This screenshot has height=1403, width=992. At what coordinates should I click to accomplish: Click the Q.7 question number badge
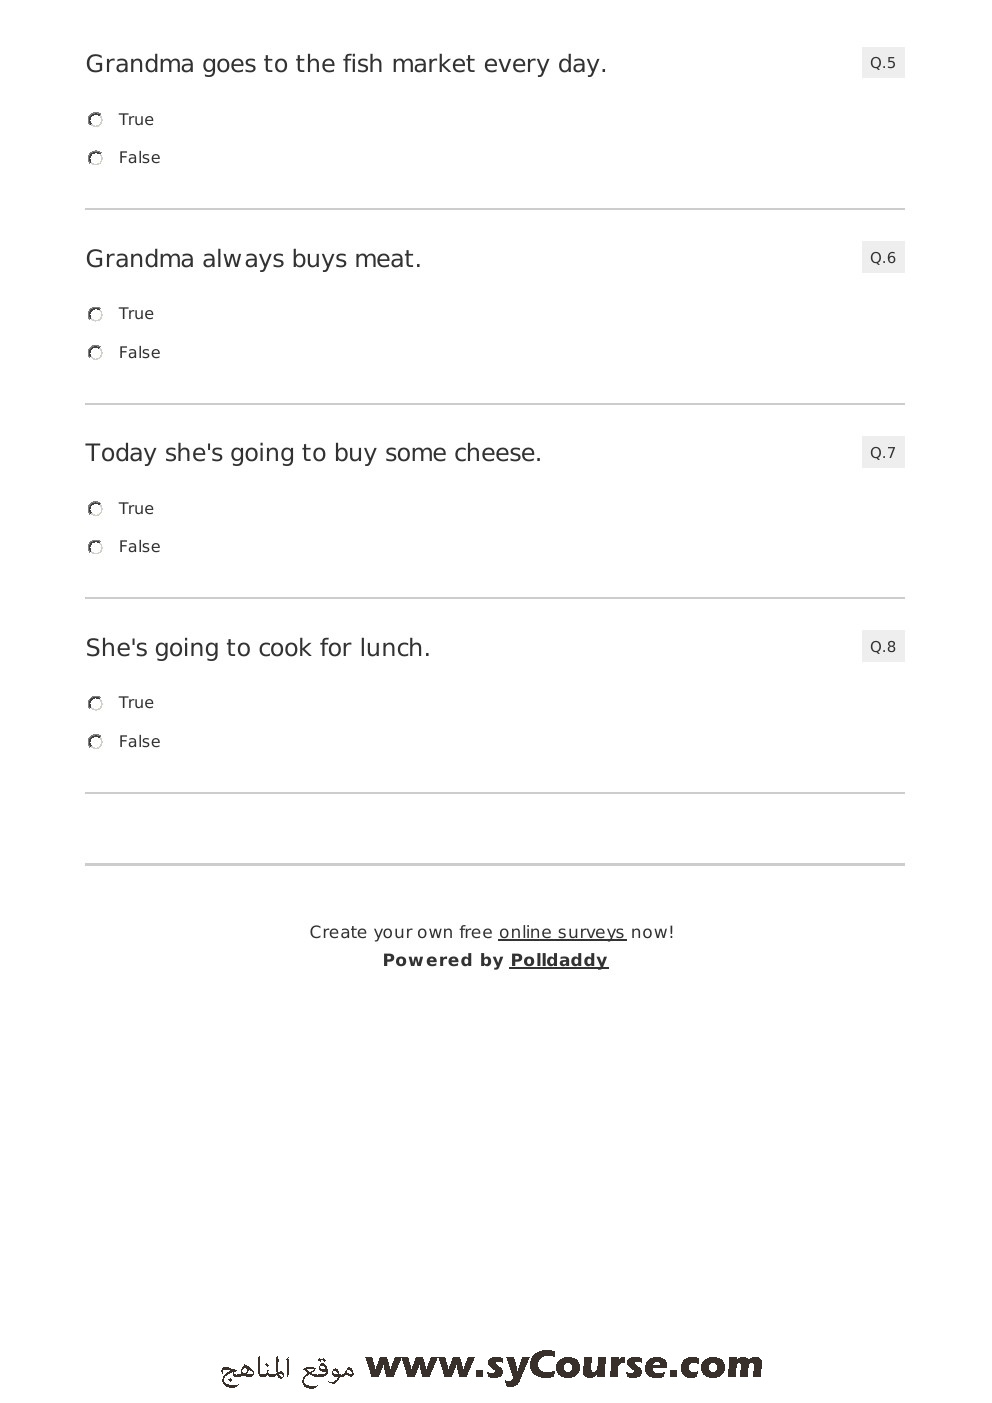pyautogui.click(x=883, y=453)
